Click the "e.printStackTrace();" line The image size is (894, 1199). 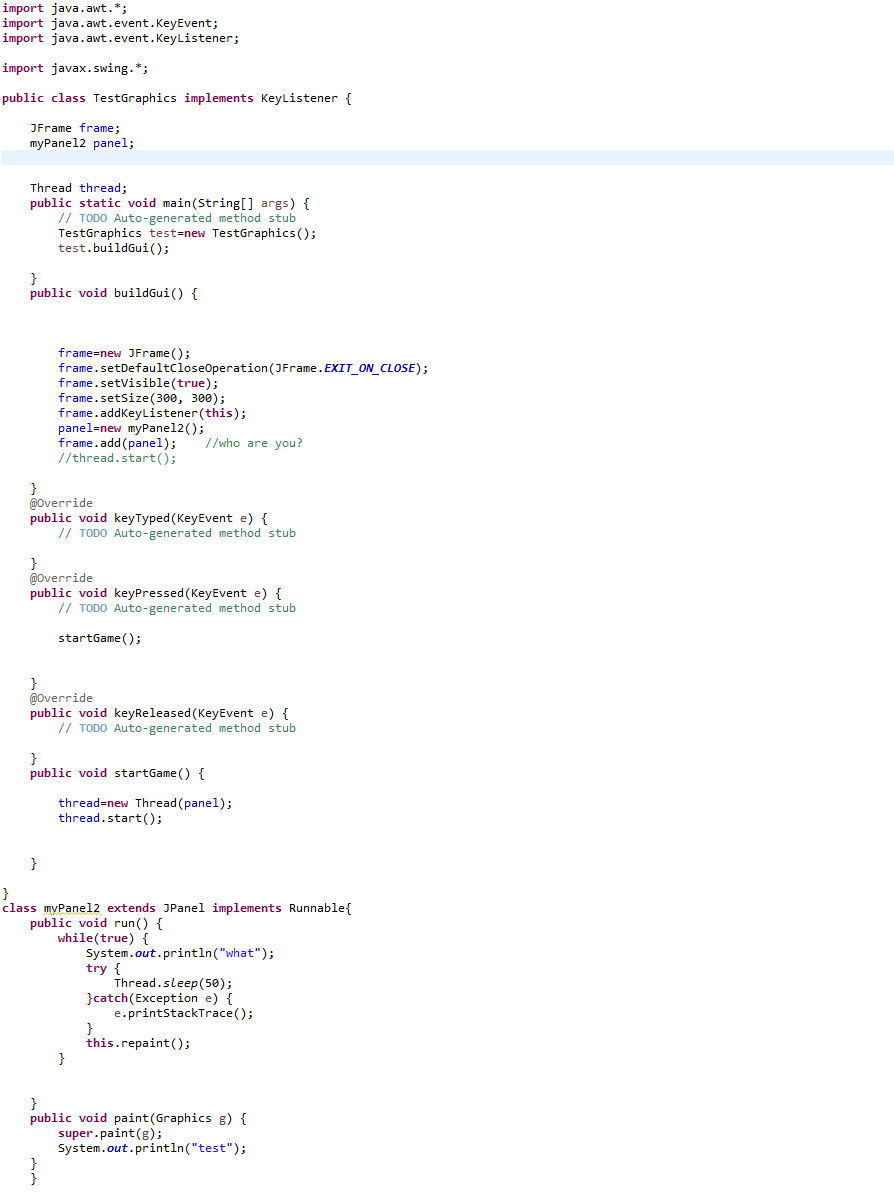(x=184, y=1013)
